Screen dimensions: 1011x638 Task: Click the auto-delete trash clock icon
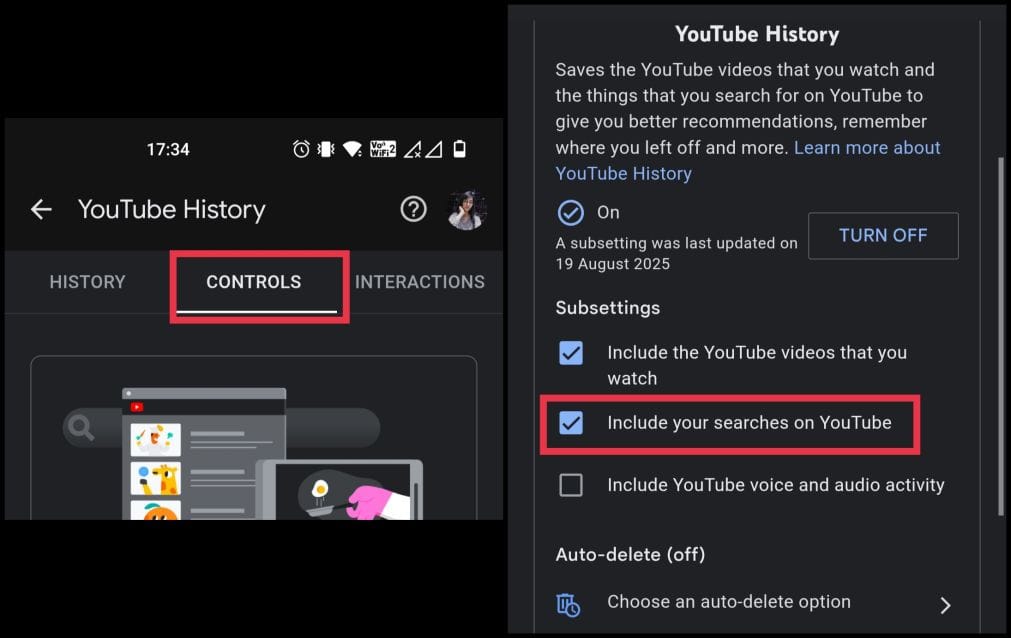pos(568,604)
